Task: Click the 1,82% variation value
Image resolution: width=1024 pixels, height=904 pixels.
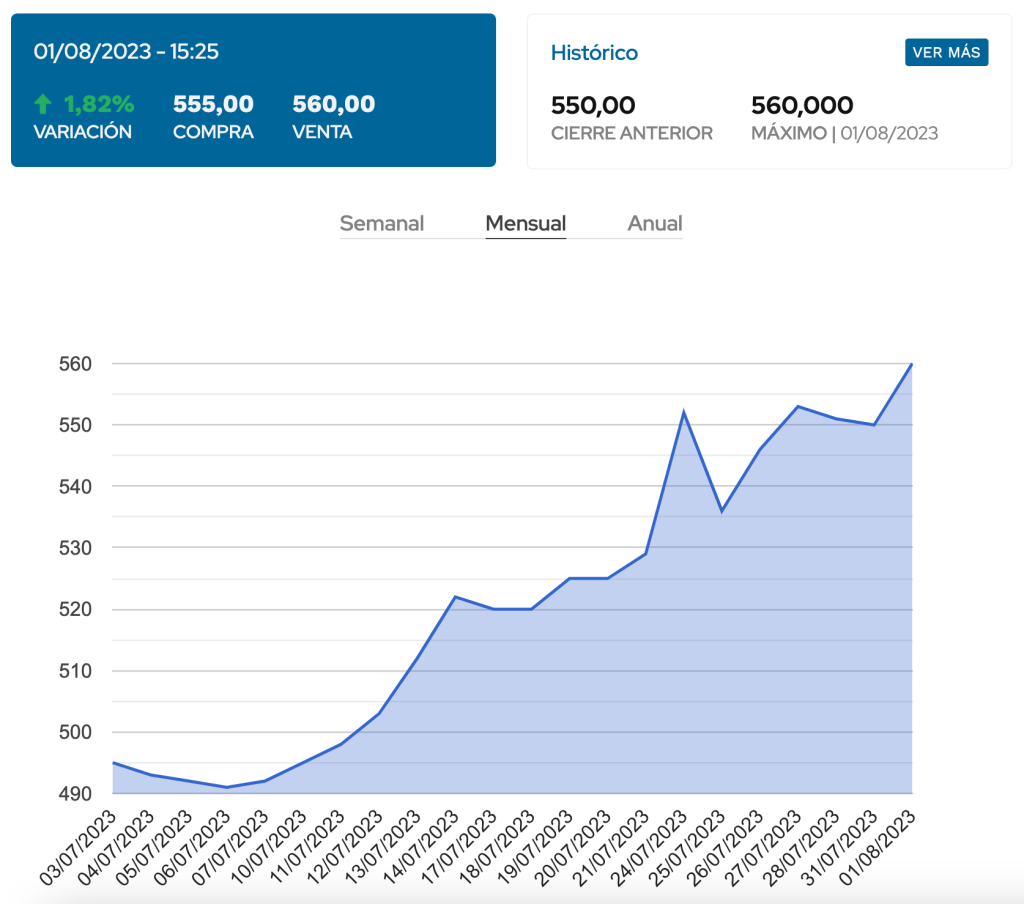Action: 98,104
